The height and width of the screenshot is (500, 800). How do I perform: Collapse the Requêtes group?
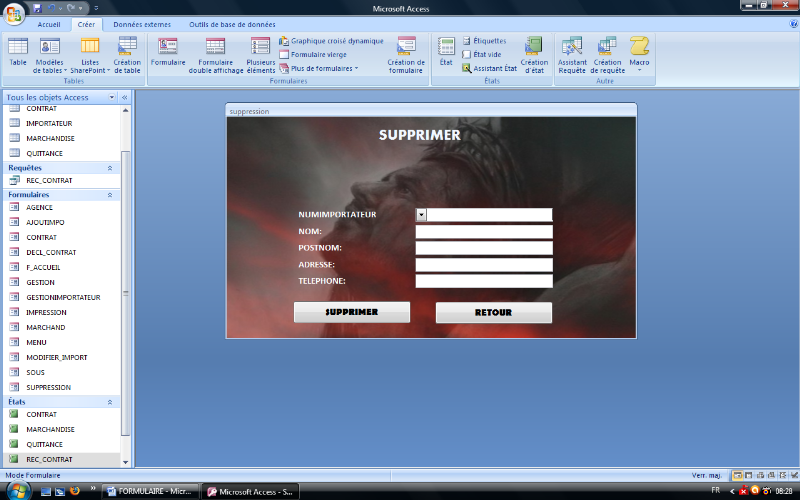[110, 168]
